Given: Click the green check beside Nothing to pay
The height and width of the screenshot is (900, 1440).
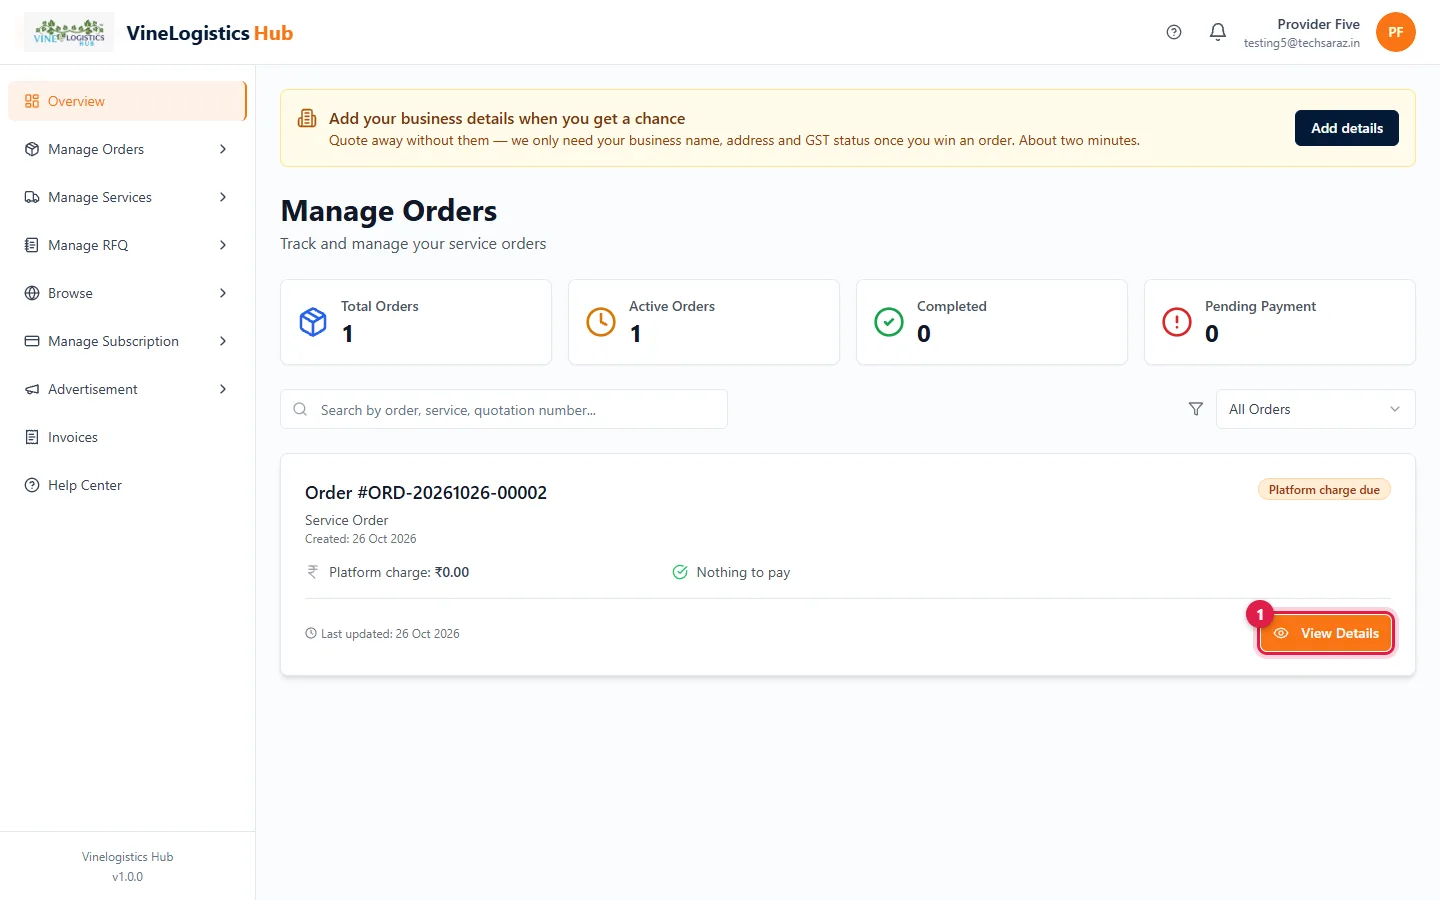Looking at the screenshot, I should coord(680,572).
